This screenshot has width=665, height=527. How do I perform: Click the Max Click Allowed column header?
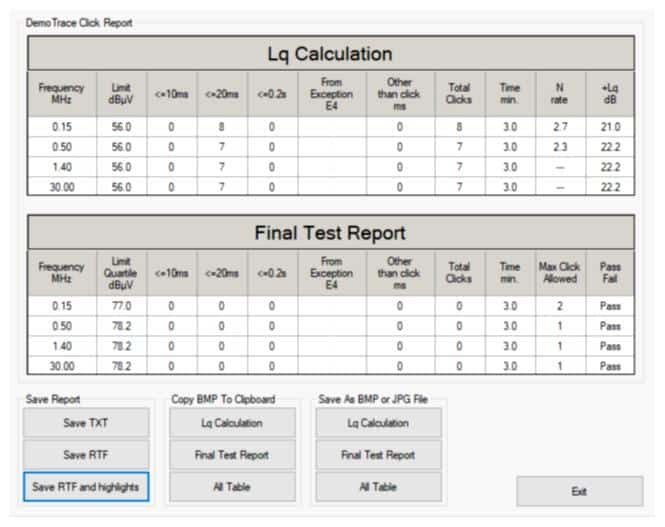(560, 273)
